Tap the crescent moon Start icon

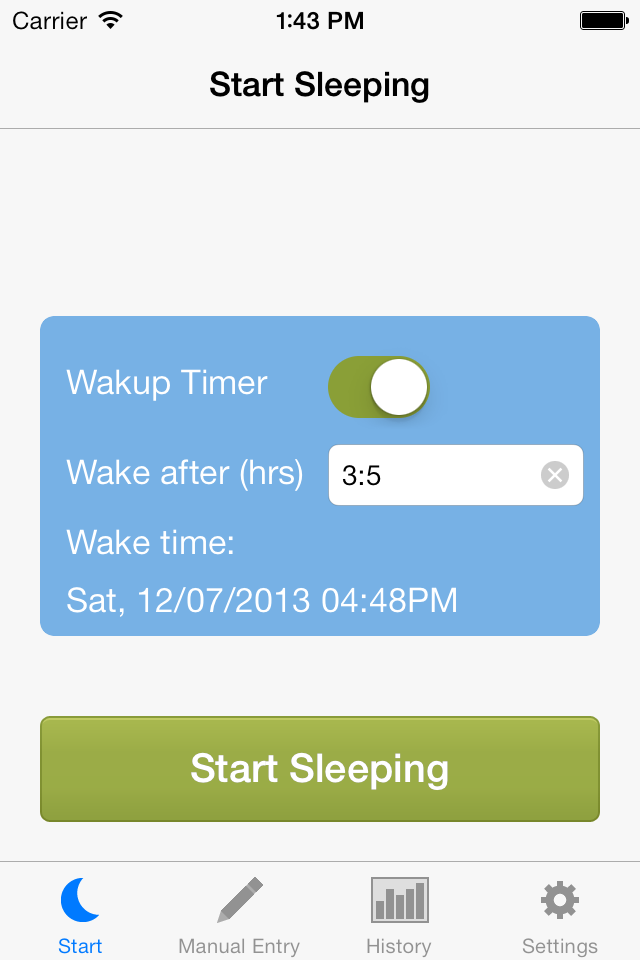(x=80, y=899)
